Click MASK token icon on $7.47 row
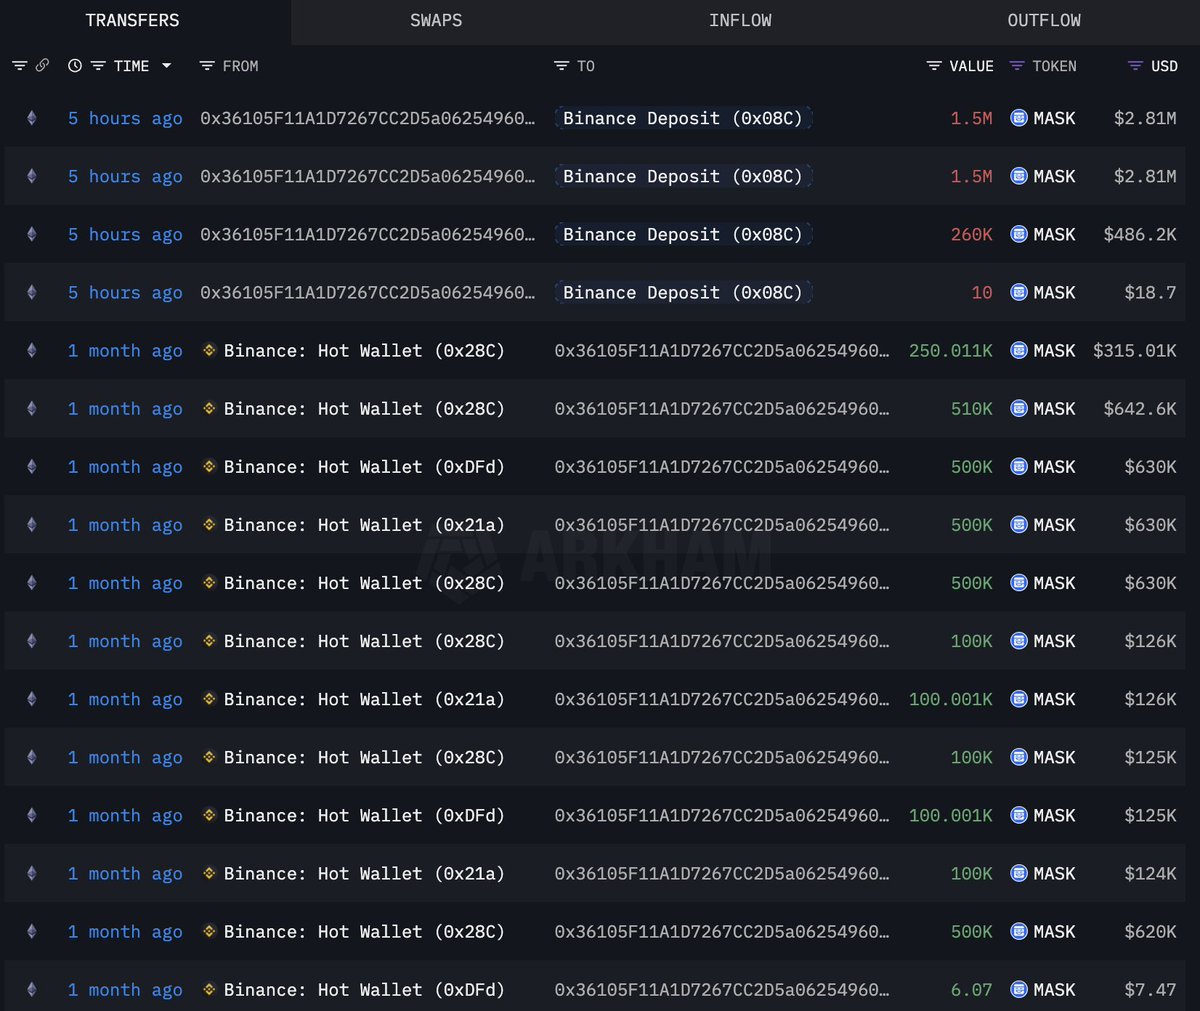The width and height of the screenshot is (1200, 1011). tap(1019, 989)
